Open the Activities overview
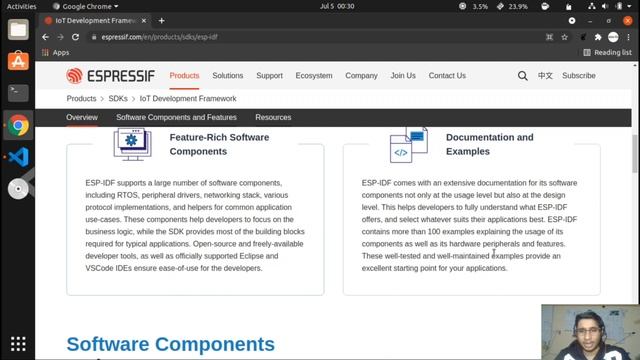Viewport: 640px width, 360px height. [x=22, y=6]
